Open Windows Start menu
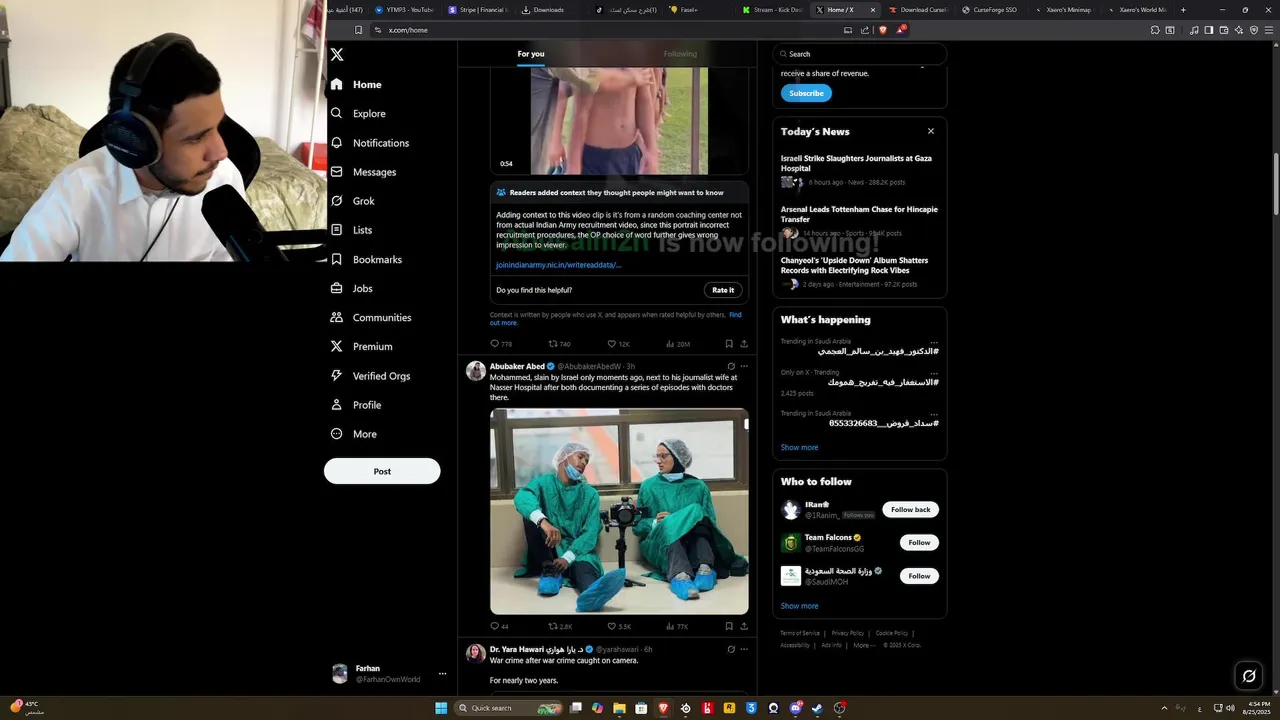 click(x=441, y=708)
